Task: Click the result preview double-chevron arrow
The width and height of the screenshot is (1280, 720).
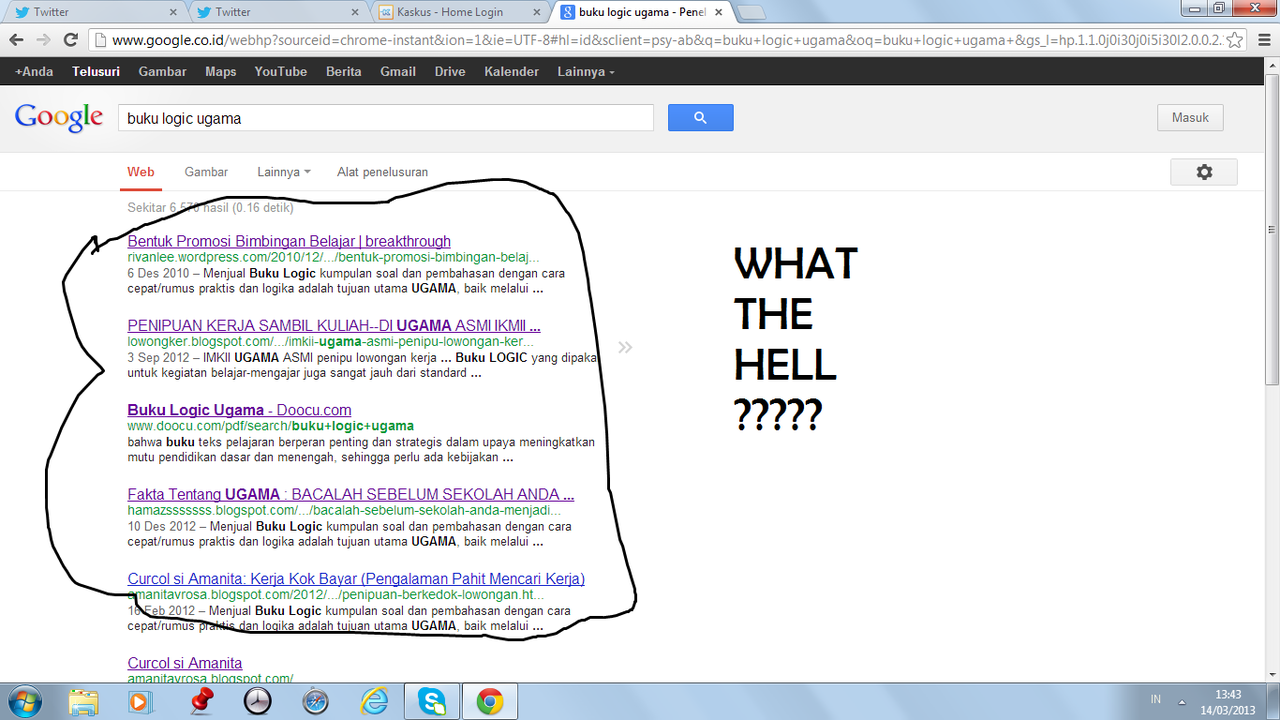Action: tap(625, 348)
